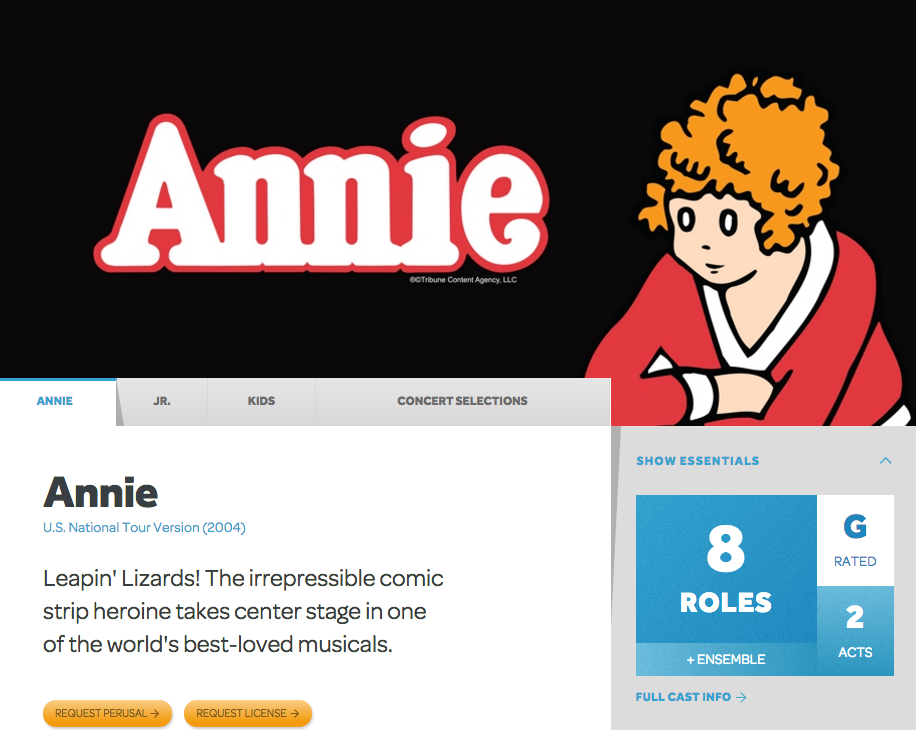
Task: Click the Request Perusal button
Action: point(107,713)
